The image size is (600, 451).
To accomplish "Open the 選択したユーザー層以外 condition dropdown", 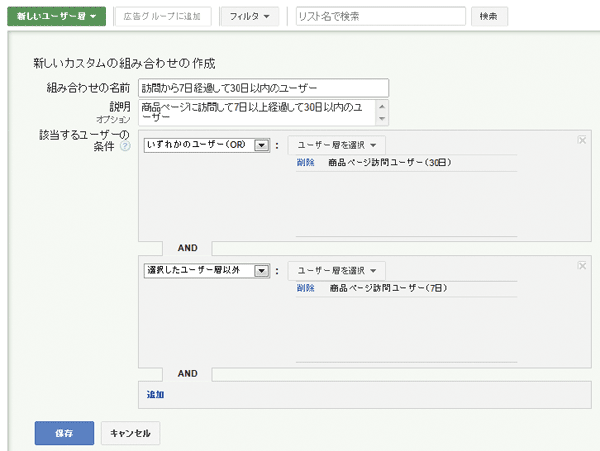I will click(207, 270).
